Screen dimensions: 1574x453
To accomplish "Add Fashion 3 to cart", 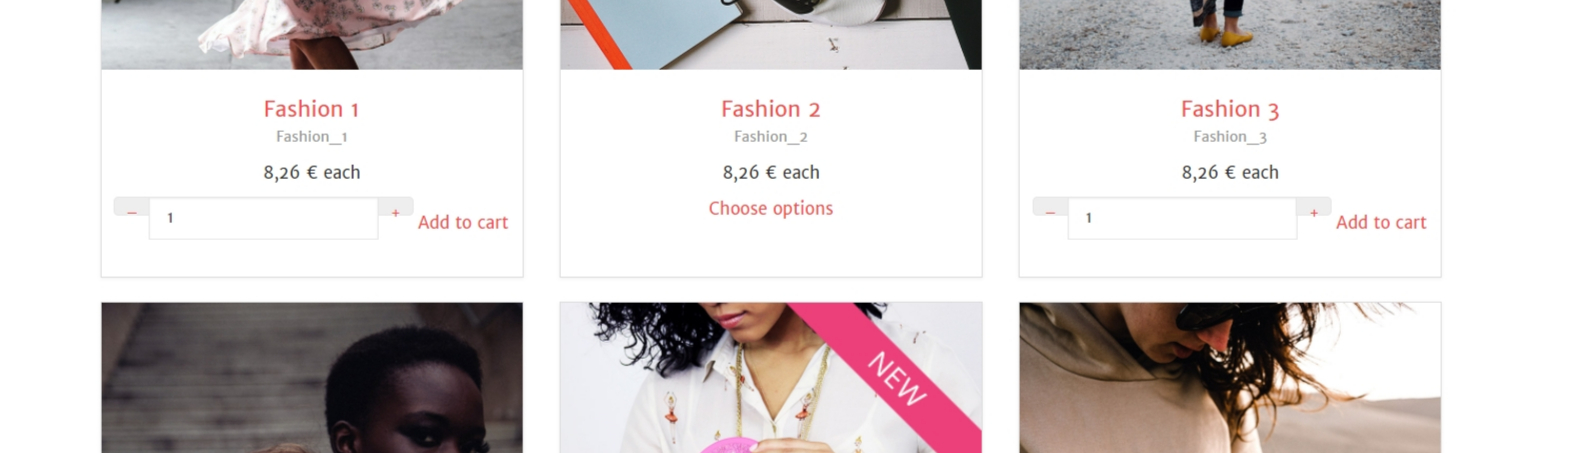I will tap(1381, 222).
